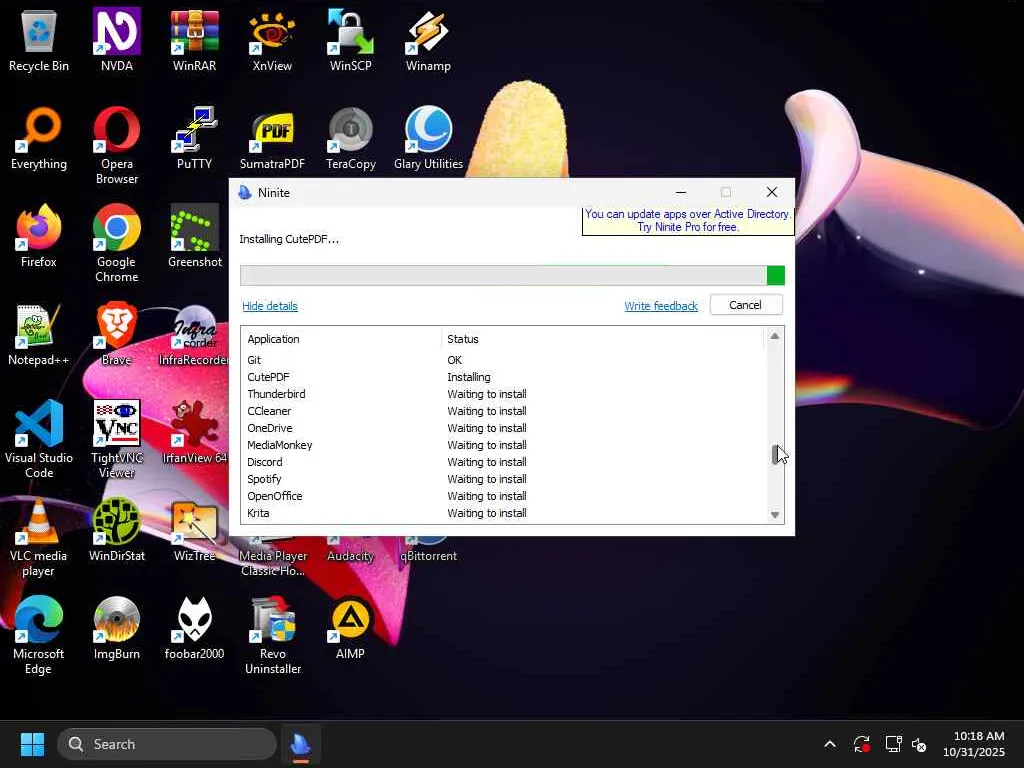Viewport: 1024px width, 768px height.
Task: Click the SumatraPDF desktop icon
Action: coord(272,138)
